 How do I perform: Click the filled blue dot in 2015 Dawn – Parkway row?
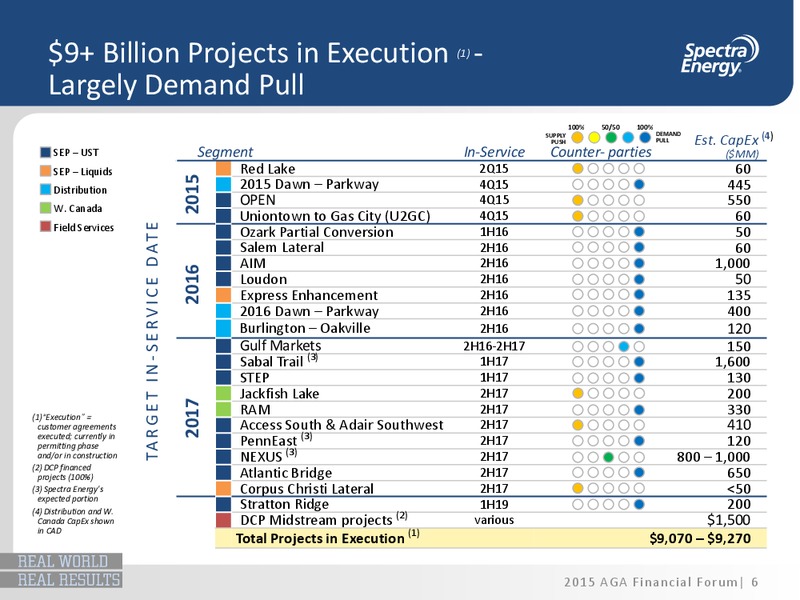639,184
